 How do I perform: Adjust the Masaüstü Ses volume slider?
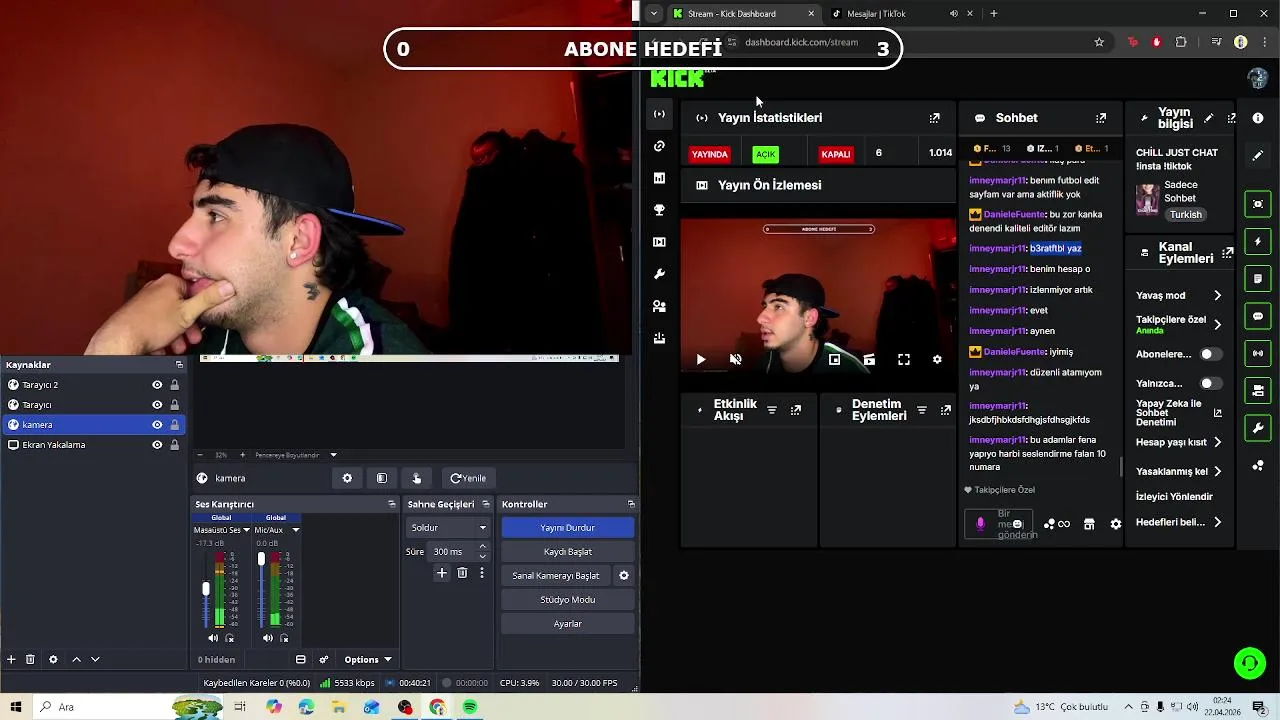coord(206,589)
